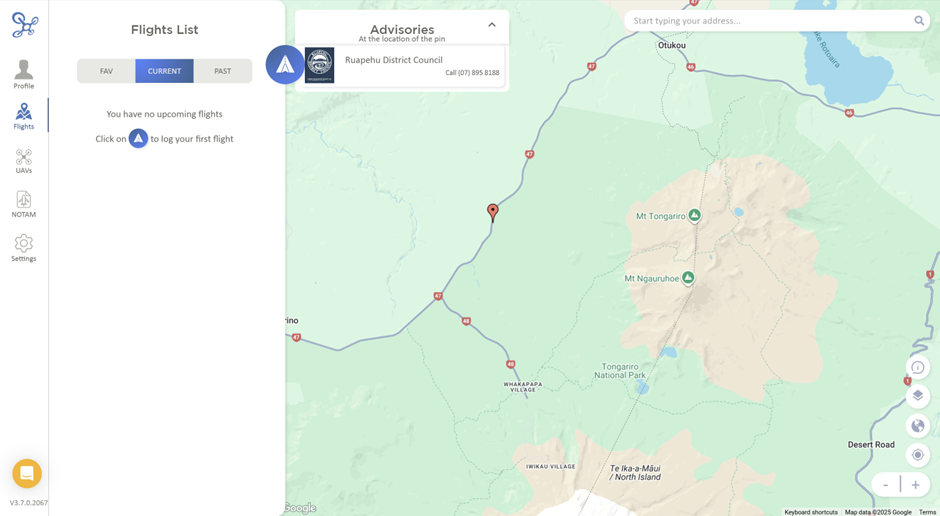Screen dimensions: 940x516
Task: Zoom out the map with minus
Action: click(885, 485)
